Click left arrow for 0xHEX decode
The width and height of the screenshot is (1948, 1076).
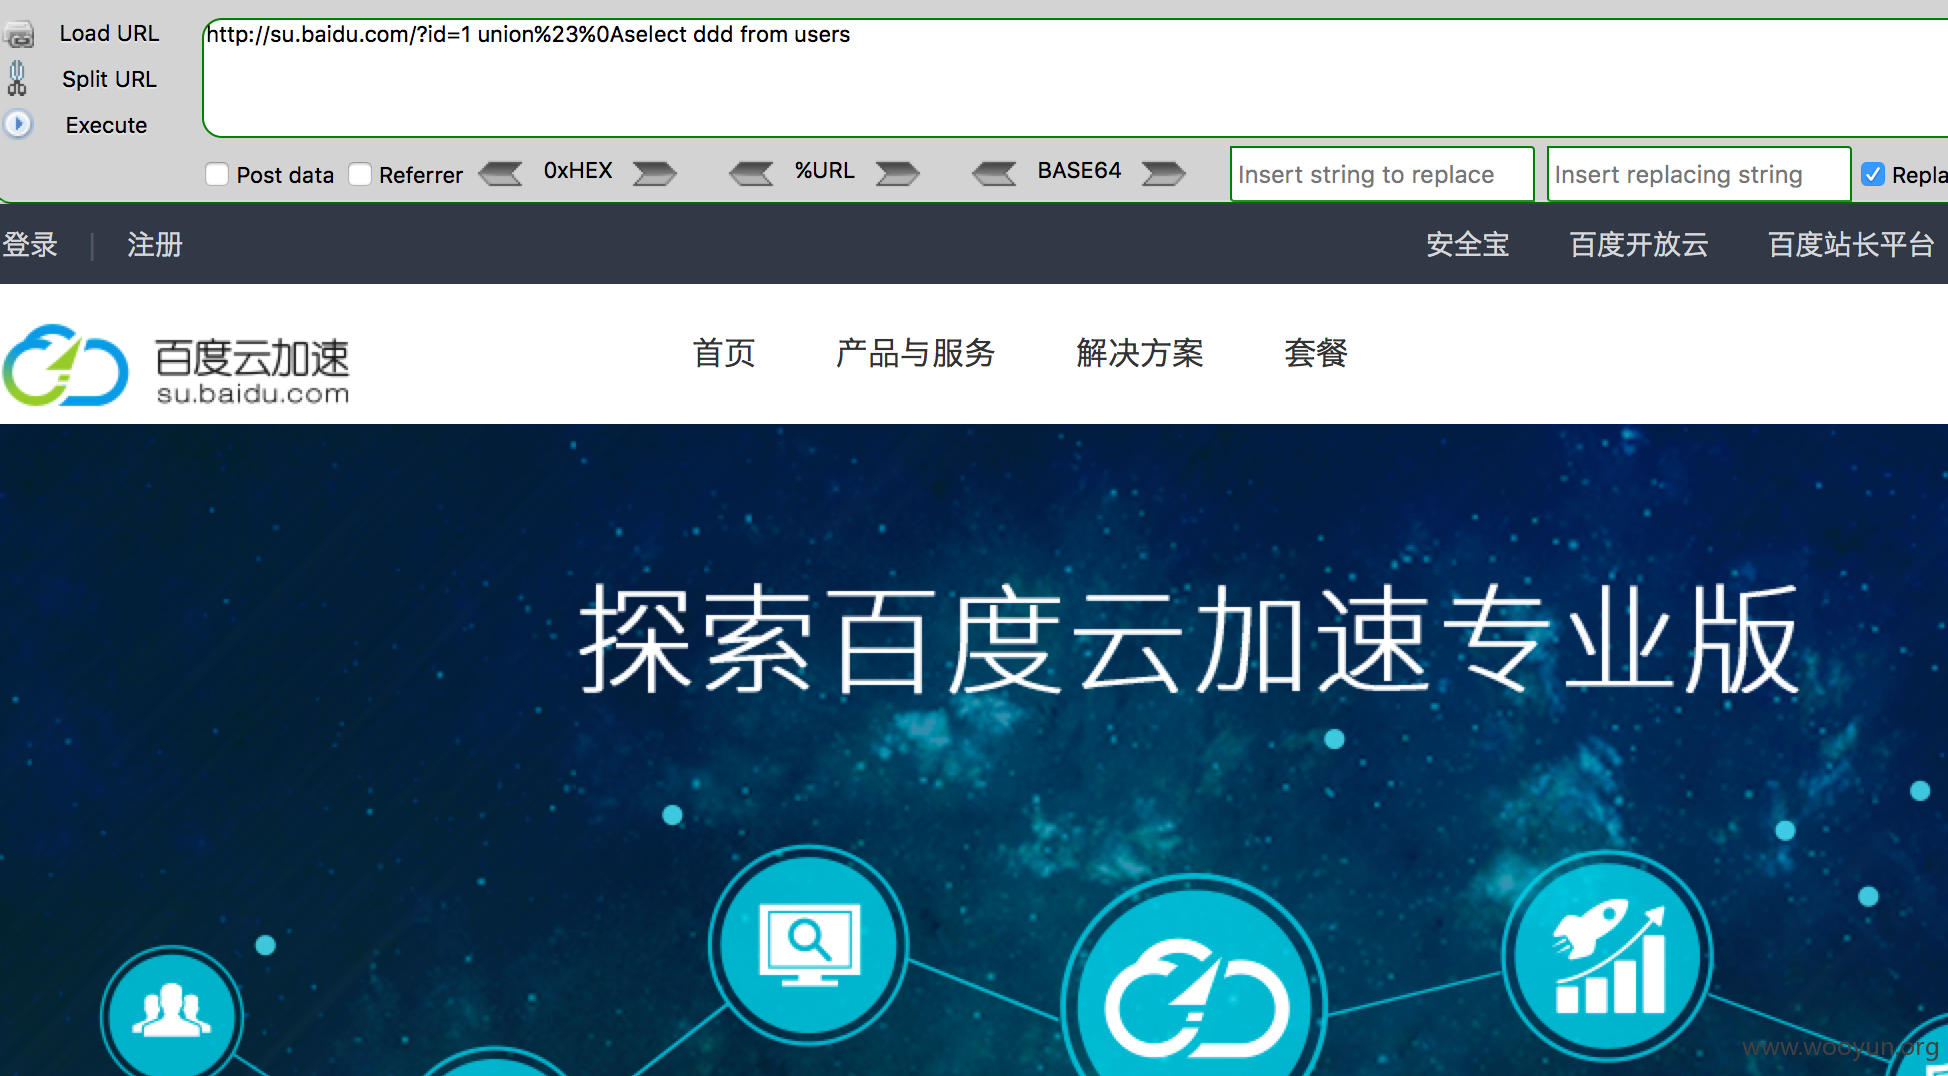coord(501,173)
